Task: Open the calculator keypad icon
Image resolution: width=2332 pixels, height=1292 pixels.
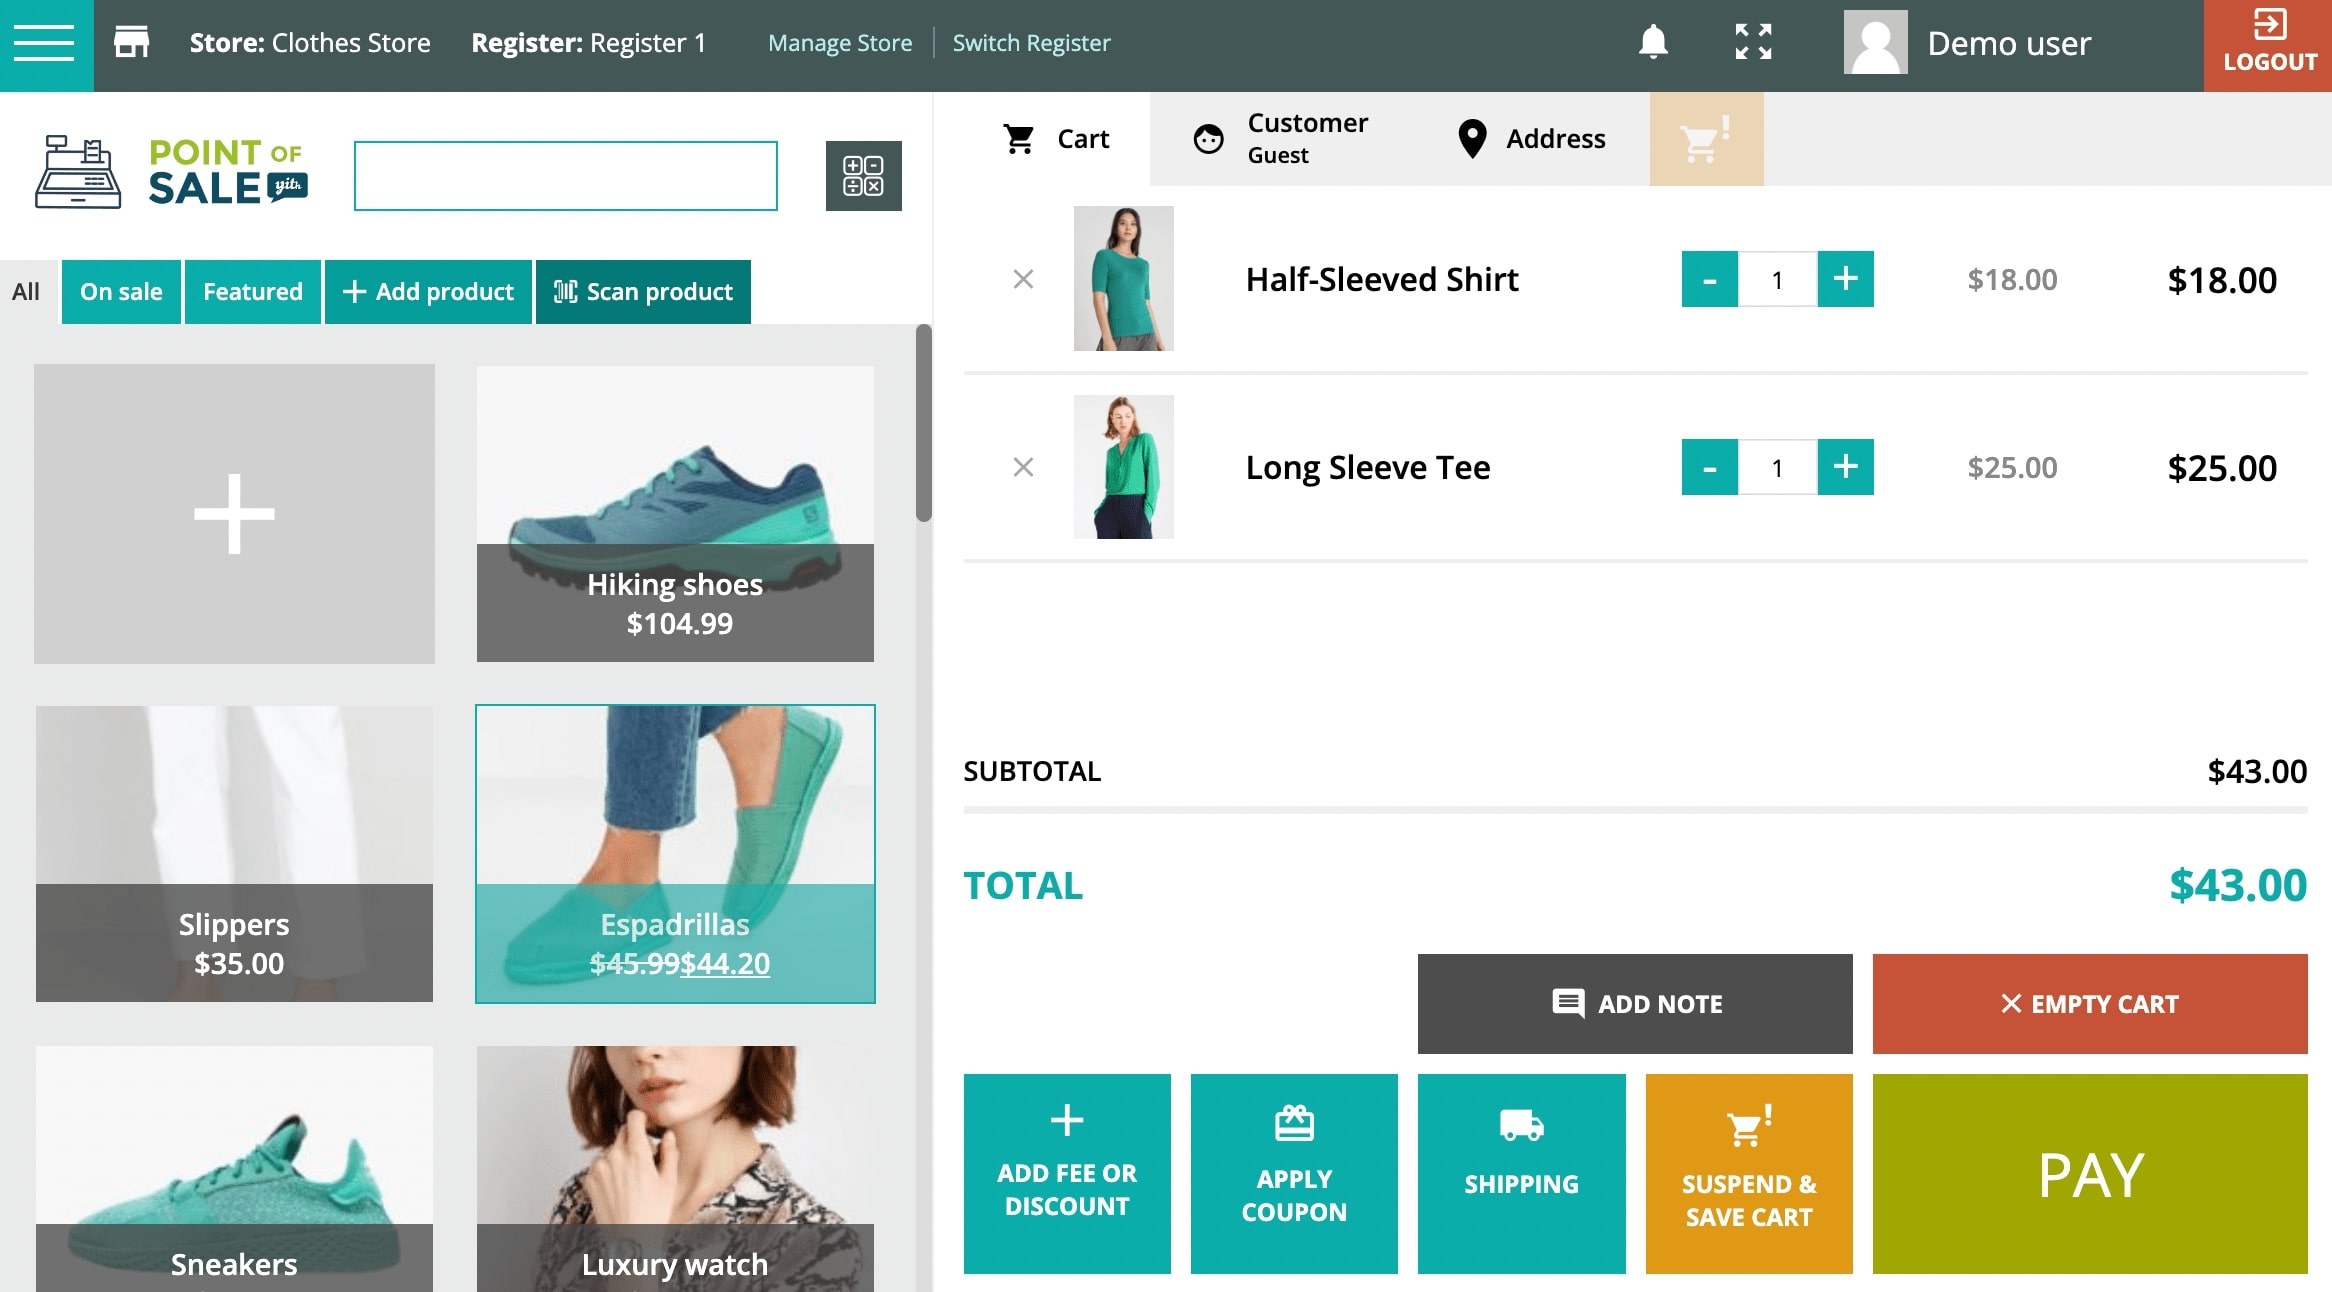Action: point(863,176)
